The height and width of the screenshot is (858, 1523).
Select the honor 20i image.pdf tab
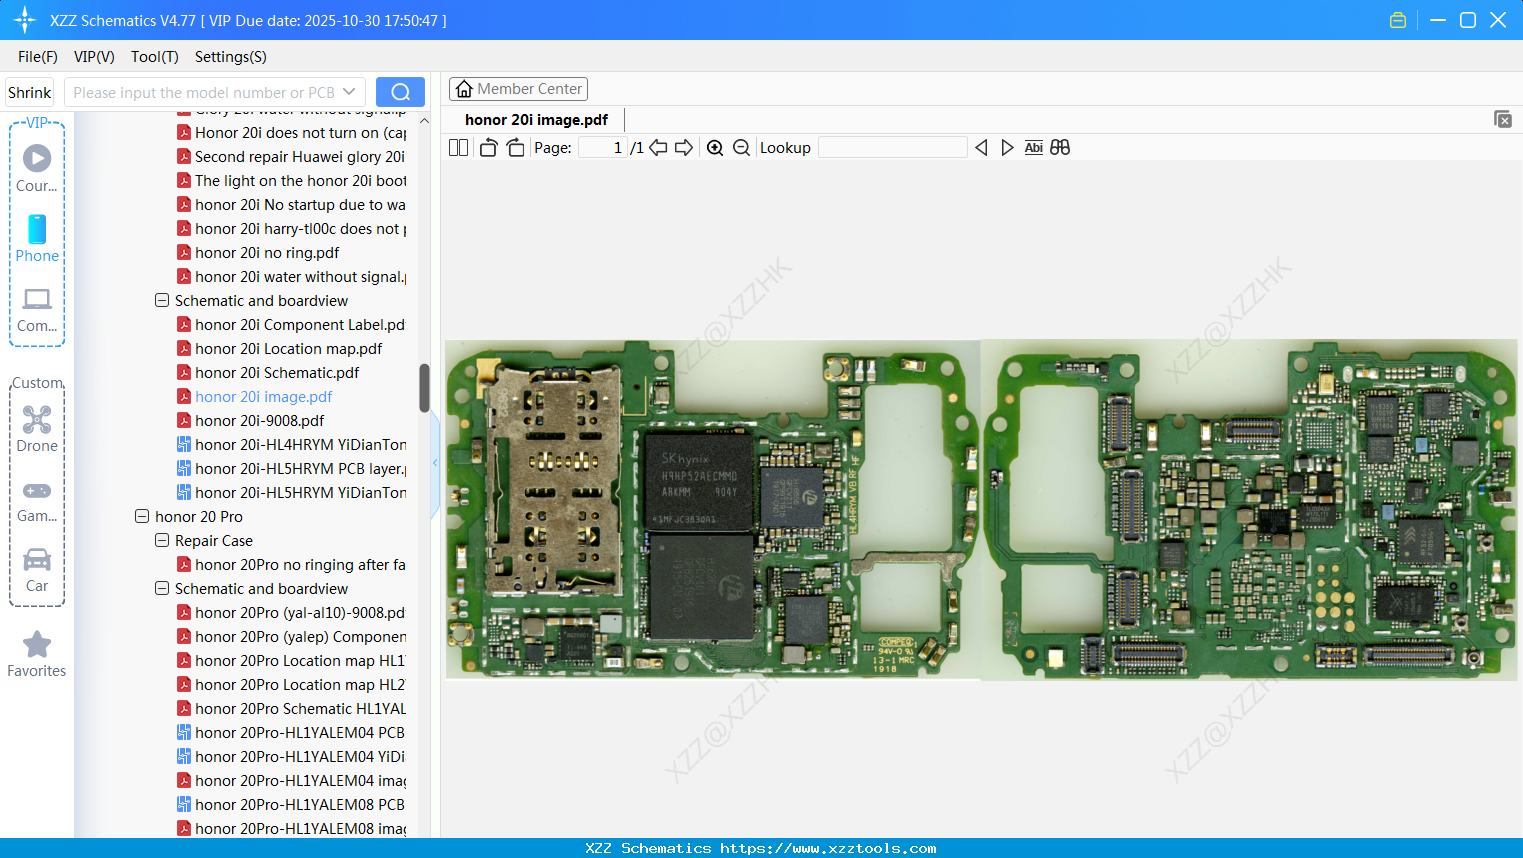(x=536, y=119)
